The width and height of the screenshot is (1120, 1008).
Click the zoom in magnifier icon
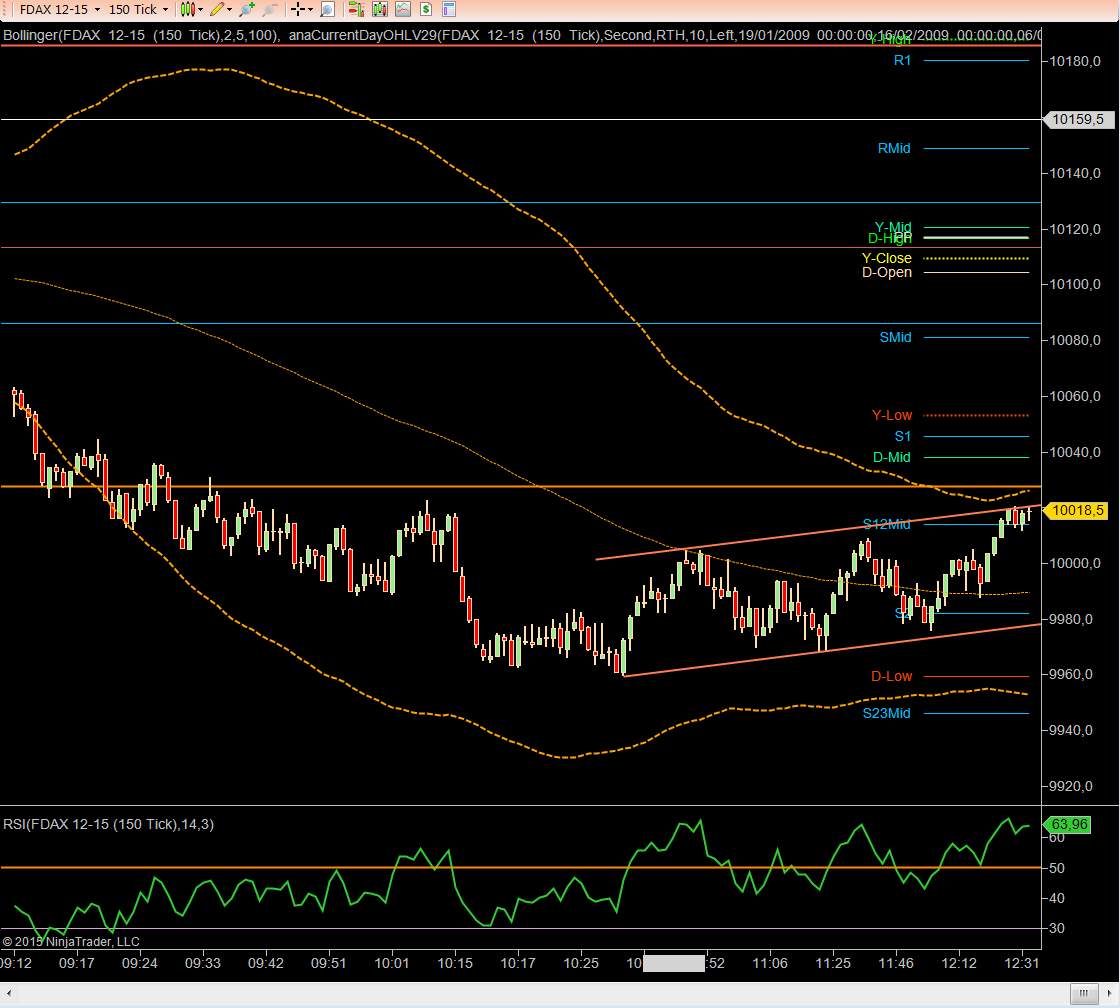pos(247,9)
